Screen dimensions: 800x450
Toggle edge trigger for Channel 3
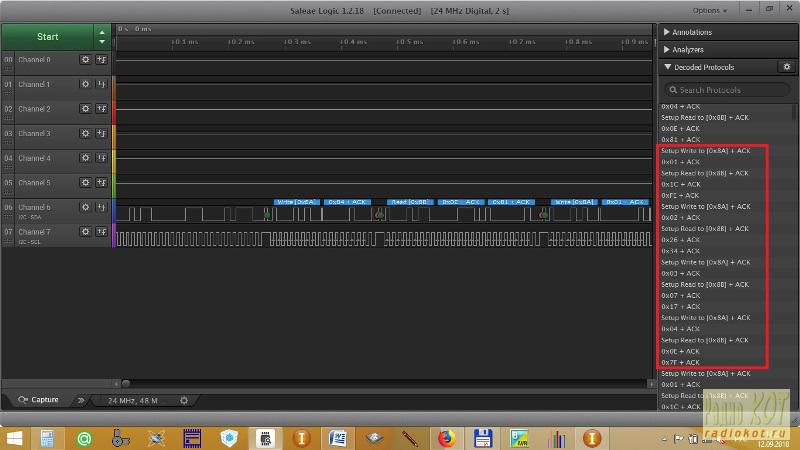pos(102,133)
